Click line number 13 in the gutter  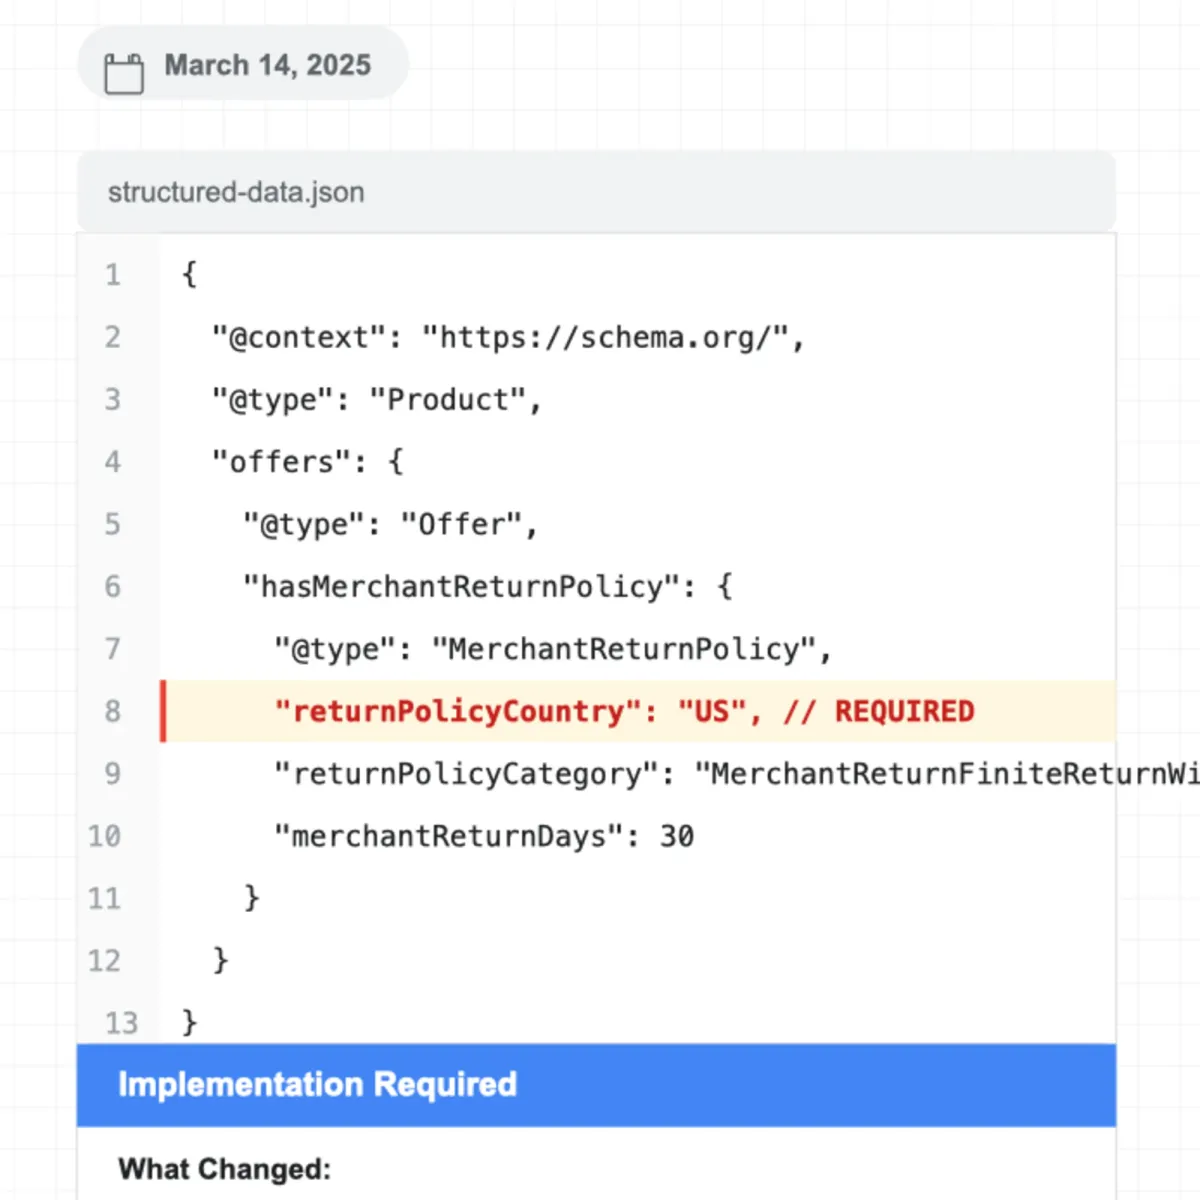119,1023
